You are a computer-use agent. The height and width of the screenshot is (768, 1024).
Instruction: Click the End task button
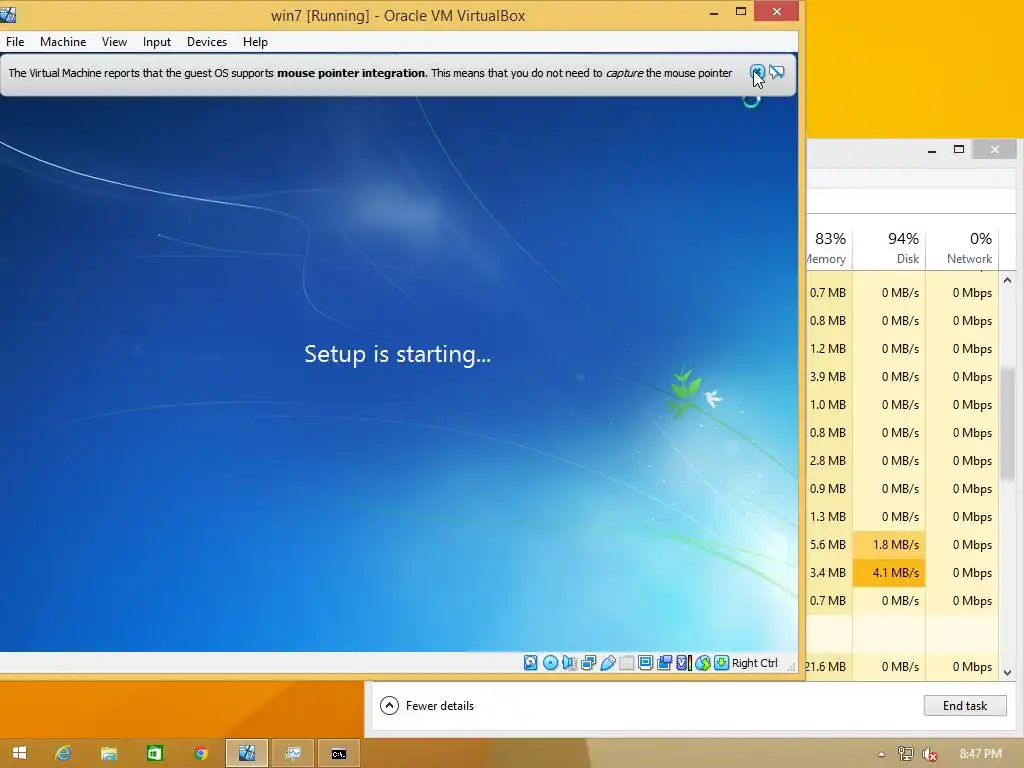coord(965,705)
